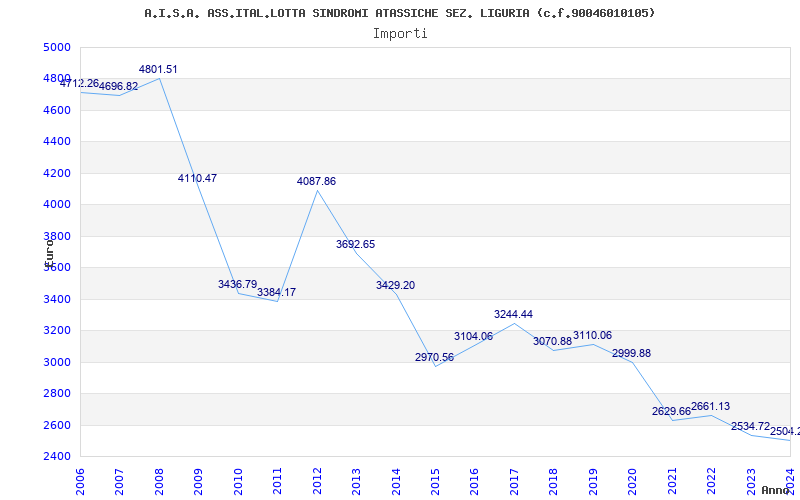Viewport: 800px width, 500px height.
Task: Select the 2661.13 data label
Action: tap(711, 407)
